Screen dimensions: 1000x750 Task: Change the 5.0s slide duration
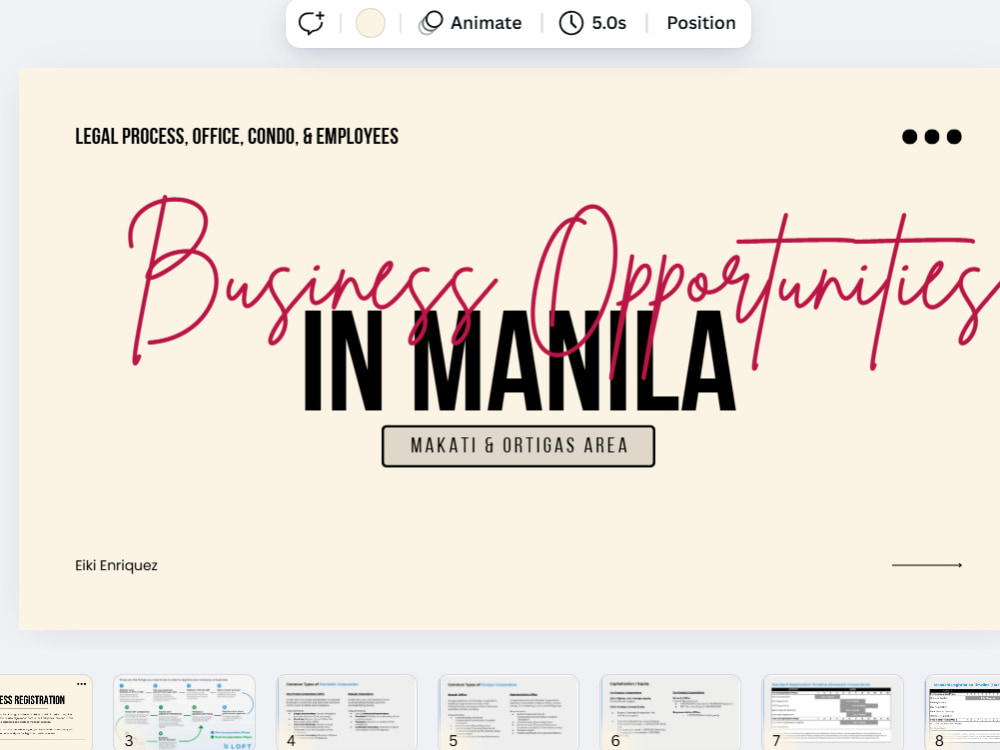pyautogui.click(x=593, y=23)
